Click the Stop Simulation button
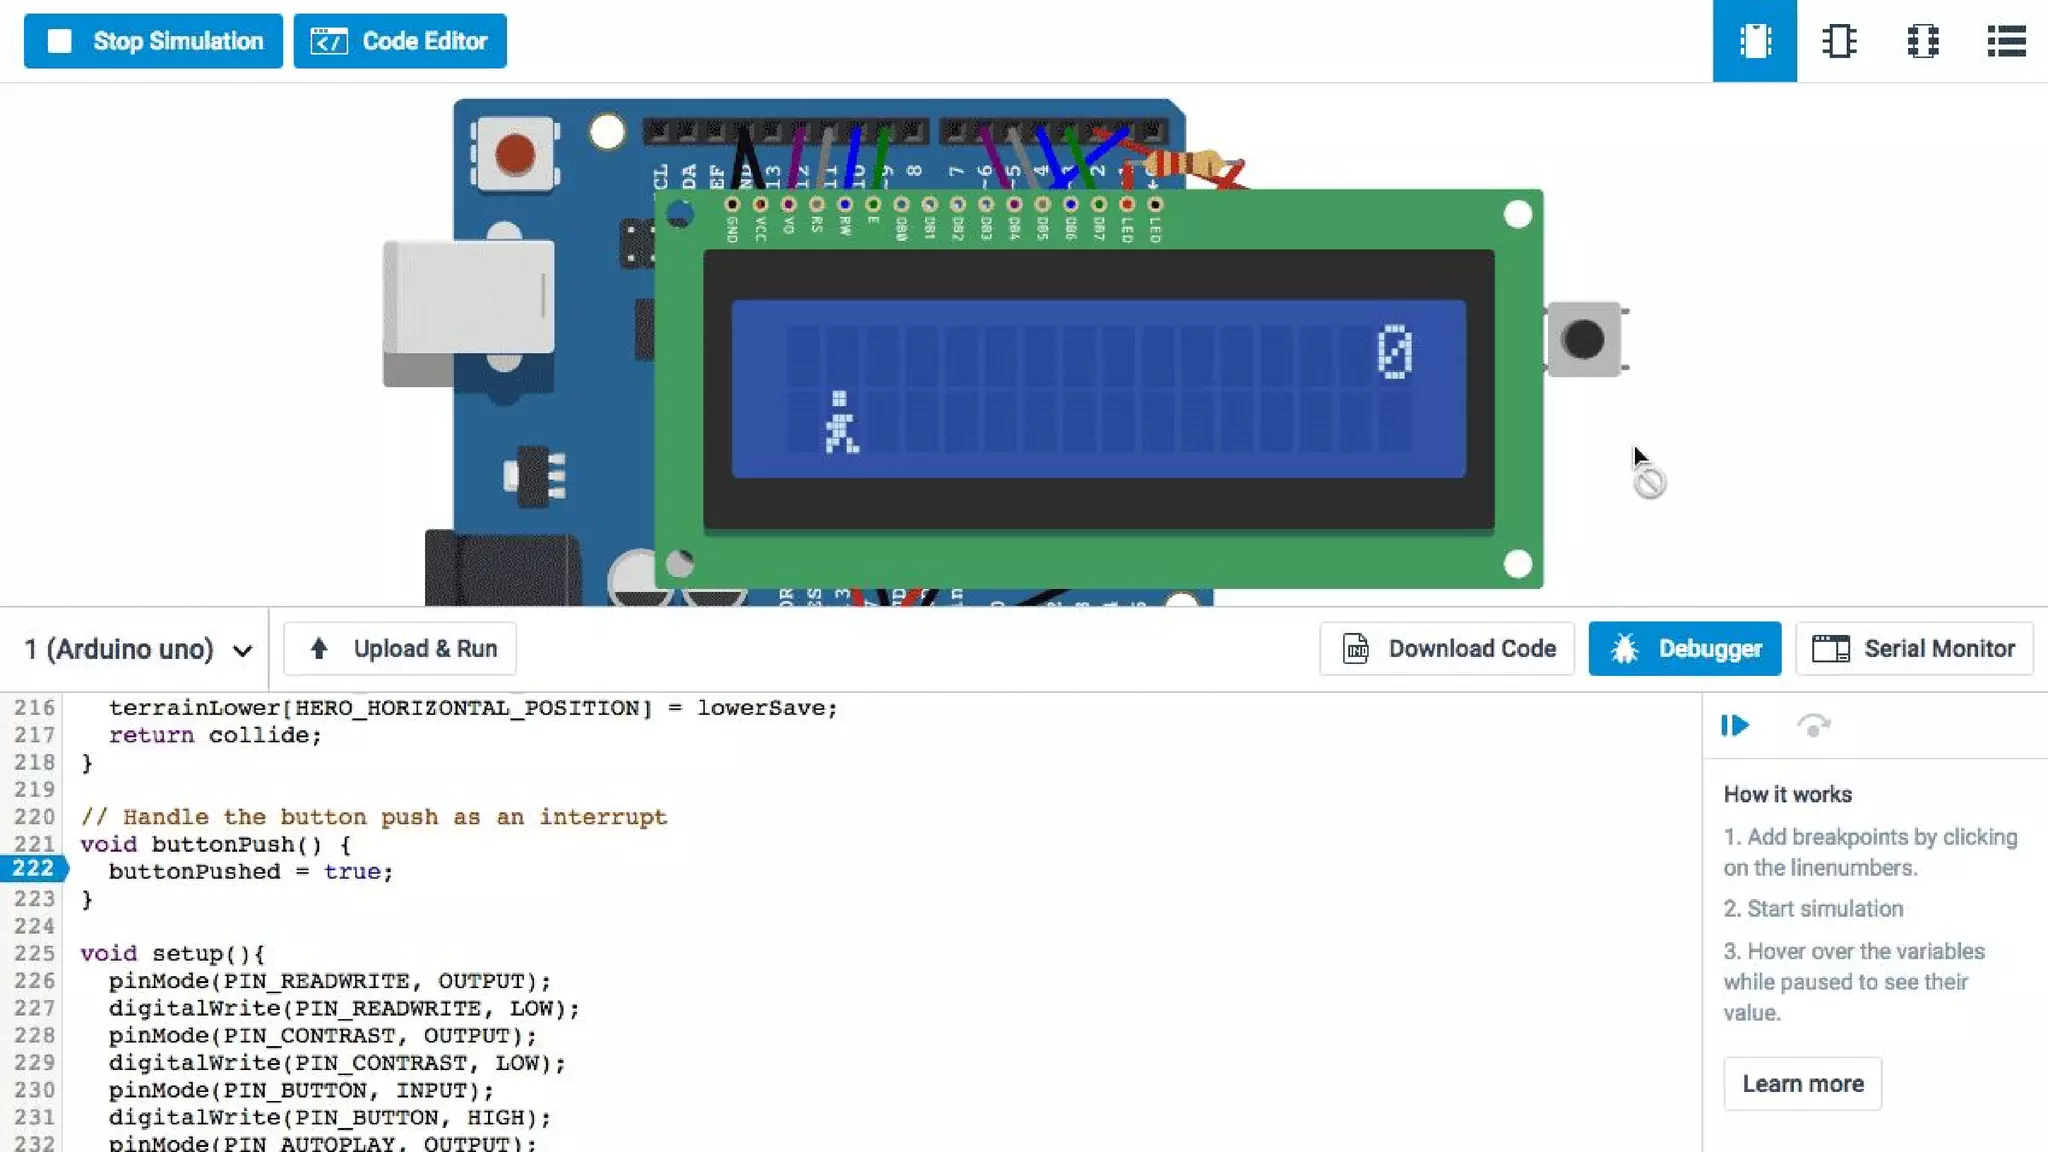This screenshot has width=2048, height=1152. (153, 41)
